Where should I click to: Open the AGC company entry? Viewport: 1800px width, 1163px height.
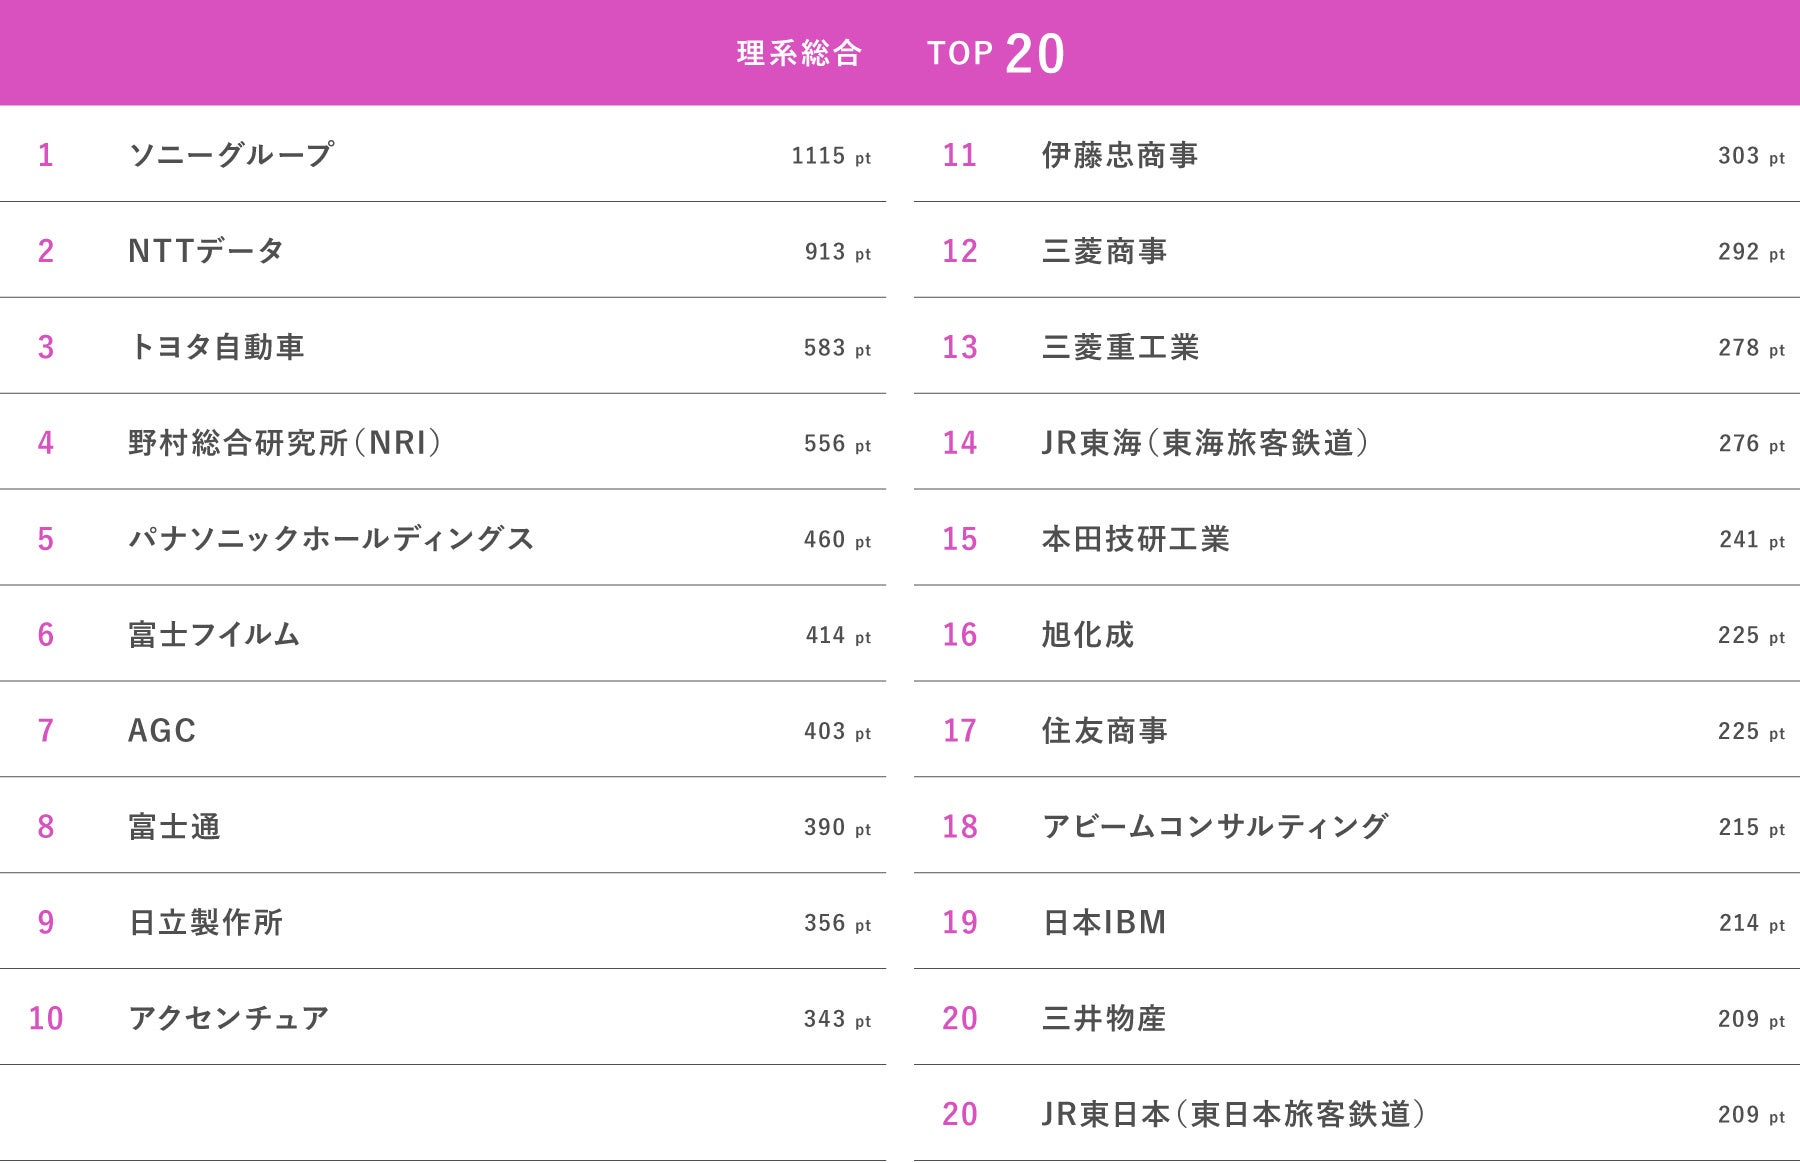[x=162, y=731]
